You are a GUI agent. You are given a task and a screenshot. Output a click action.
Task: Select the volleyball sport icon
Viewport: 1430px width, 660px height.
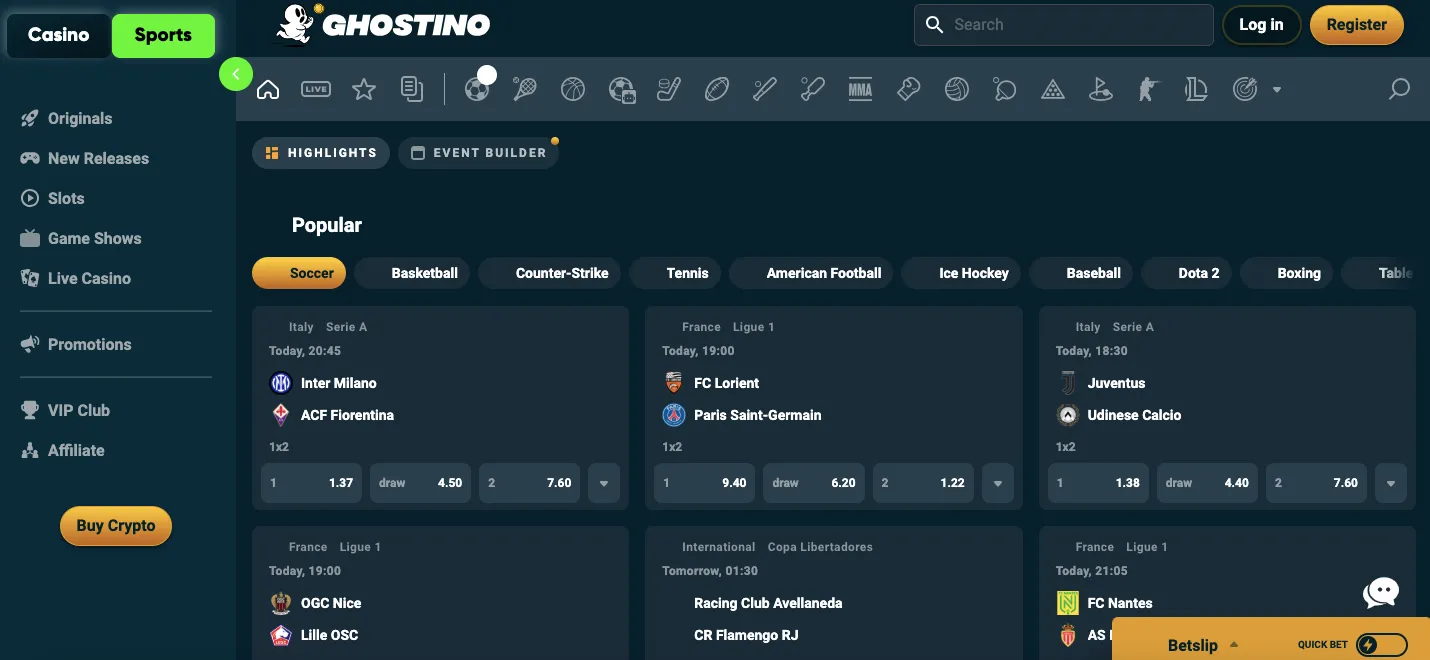click(957, 90)
